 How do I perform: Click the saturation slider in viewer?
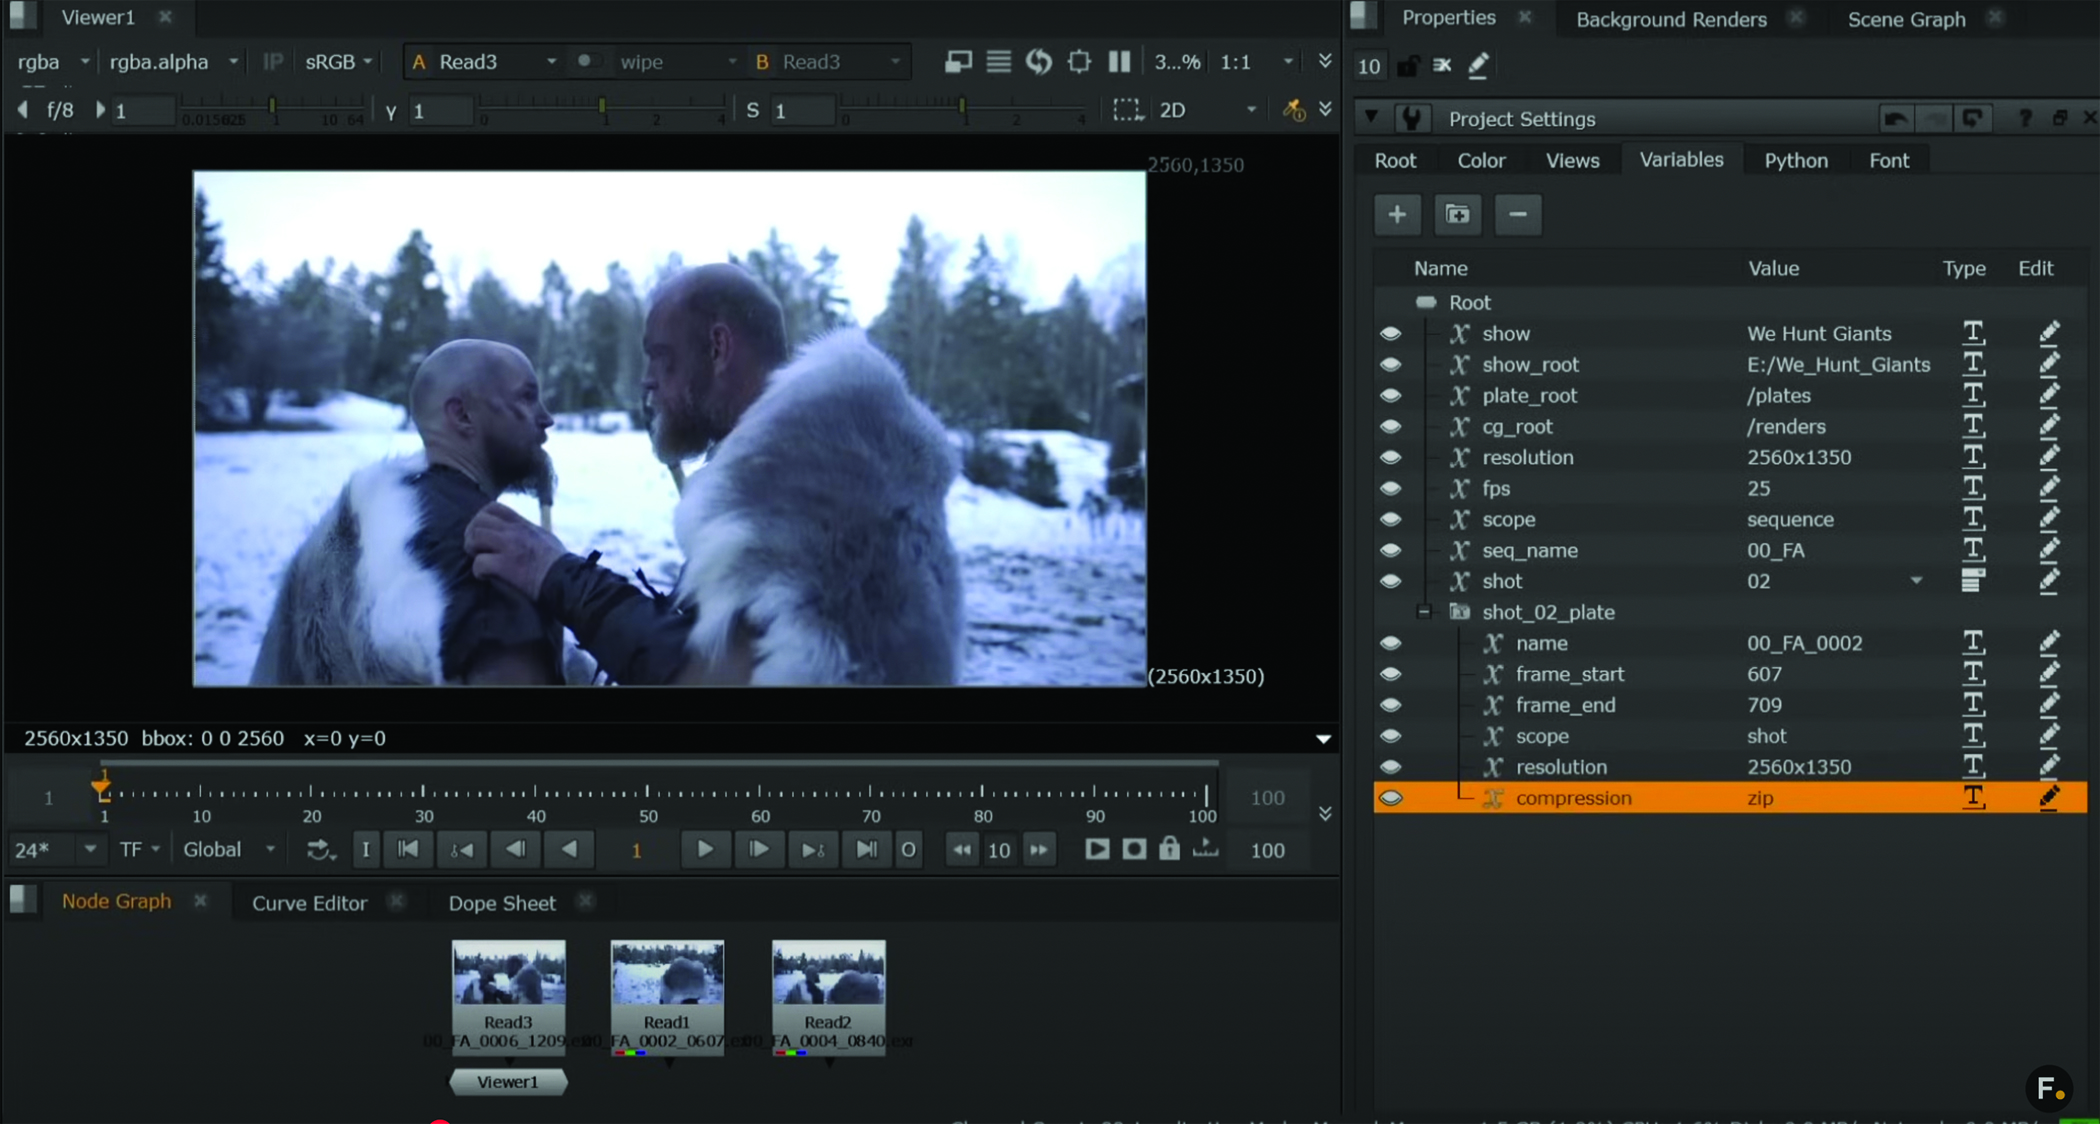tap(962, 108)
